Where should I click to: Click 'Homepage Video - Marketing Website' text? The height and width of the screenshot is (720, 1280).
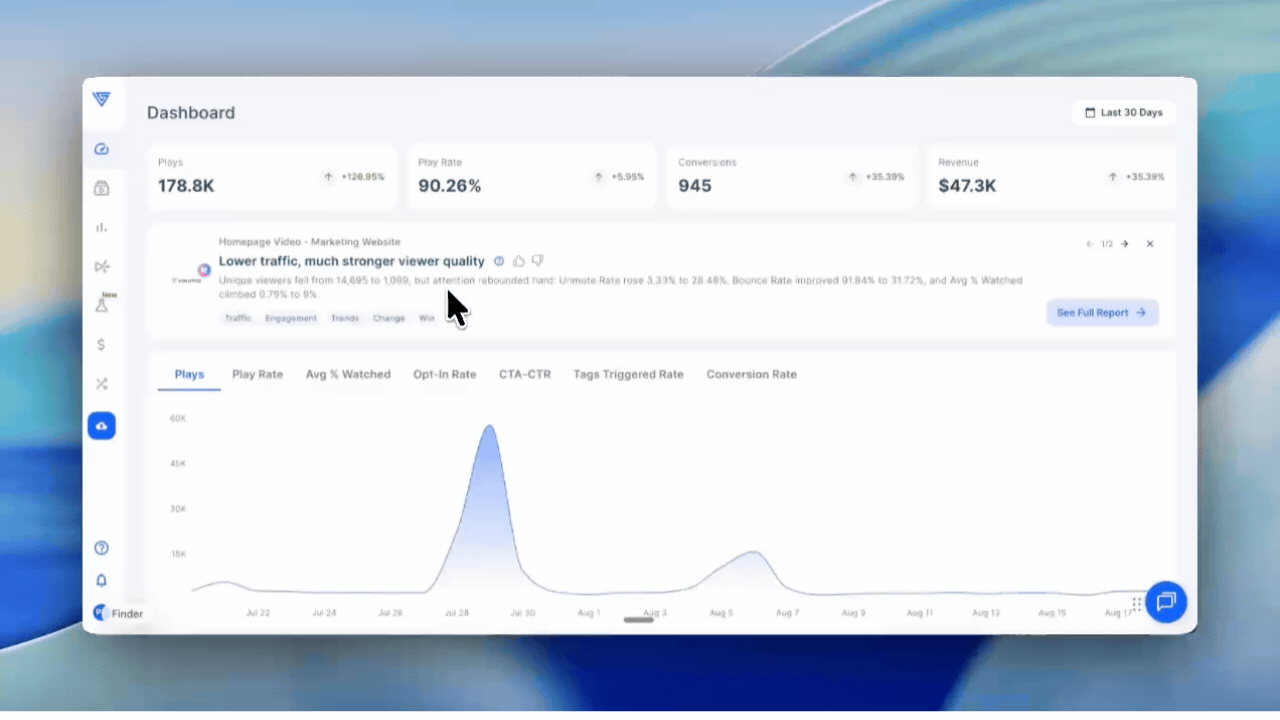(309, 242)
